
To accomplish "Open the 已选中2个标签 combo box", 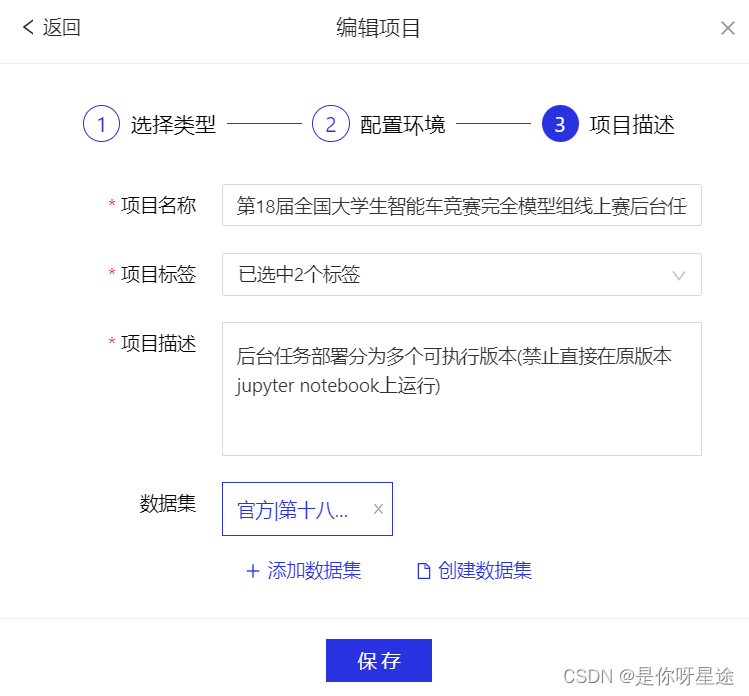I will pyautogui.click(x=461, y=275).
